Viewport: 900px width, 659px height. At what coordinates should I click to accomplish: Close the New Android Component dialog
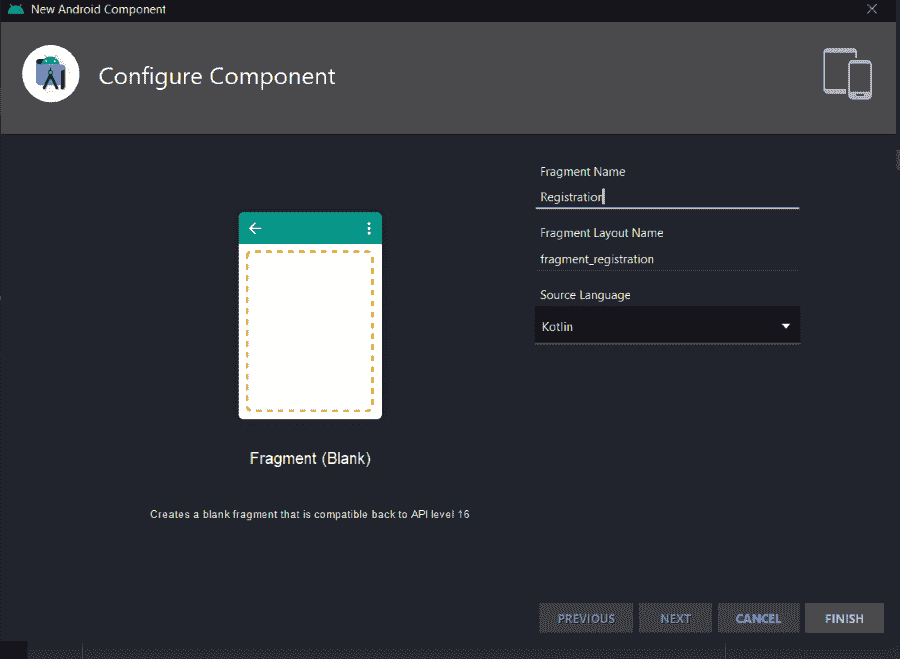coord(872,10)
